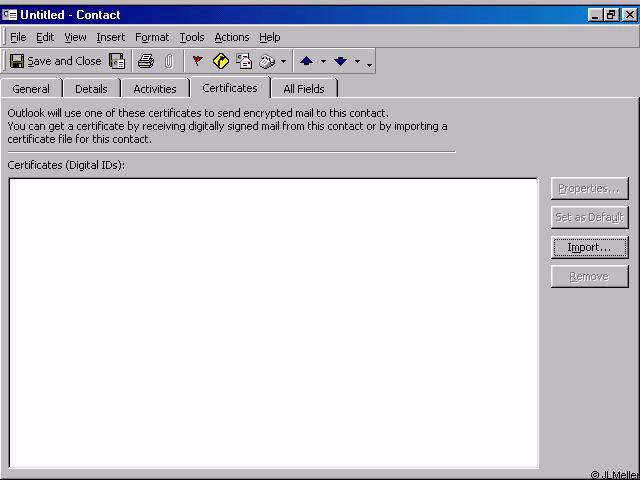Click the Save and New icon
The height and width of the screenshot is (480, 640).
pos(117,61)
